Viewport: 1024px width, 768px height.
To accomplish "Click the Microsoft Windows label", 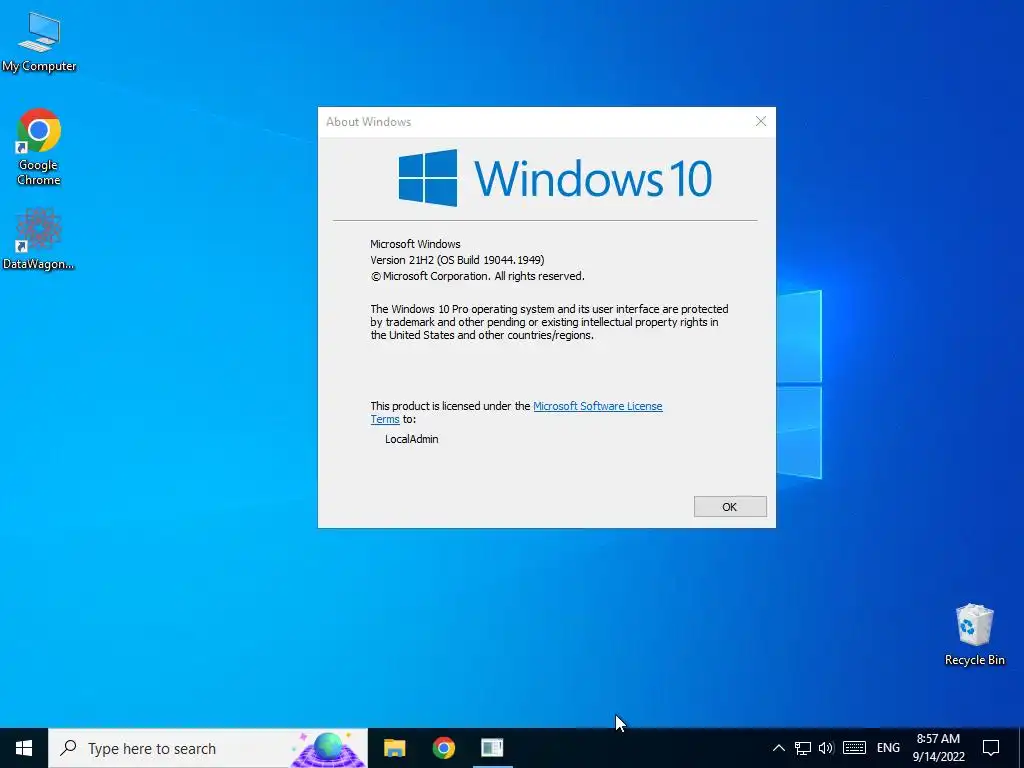I will (415, 244).
